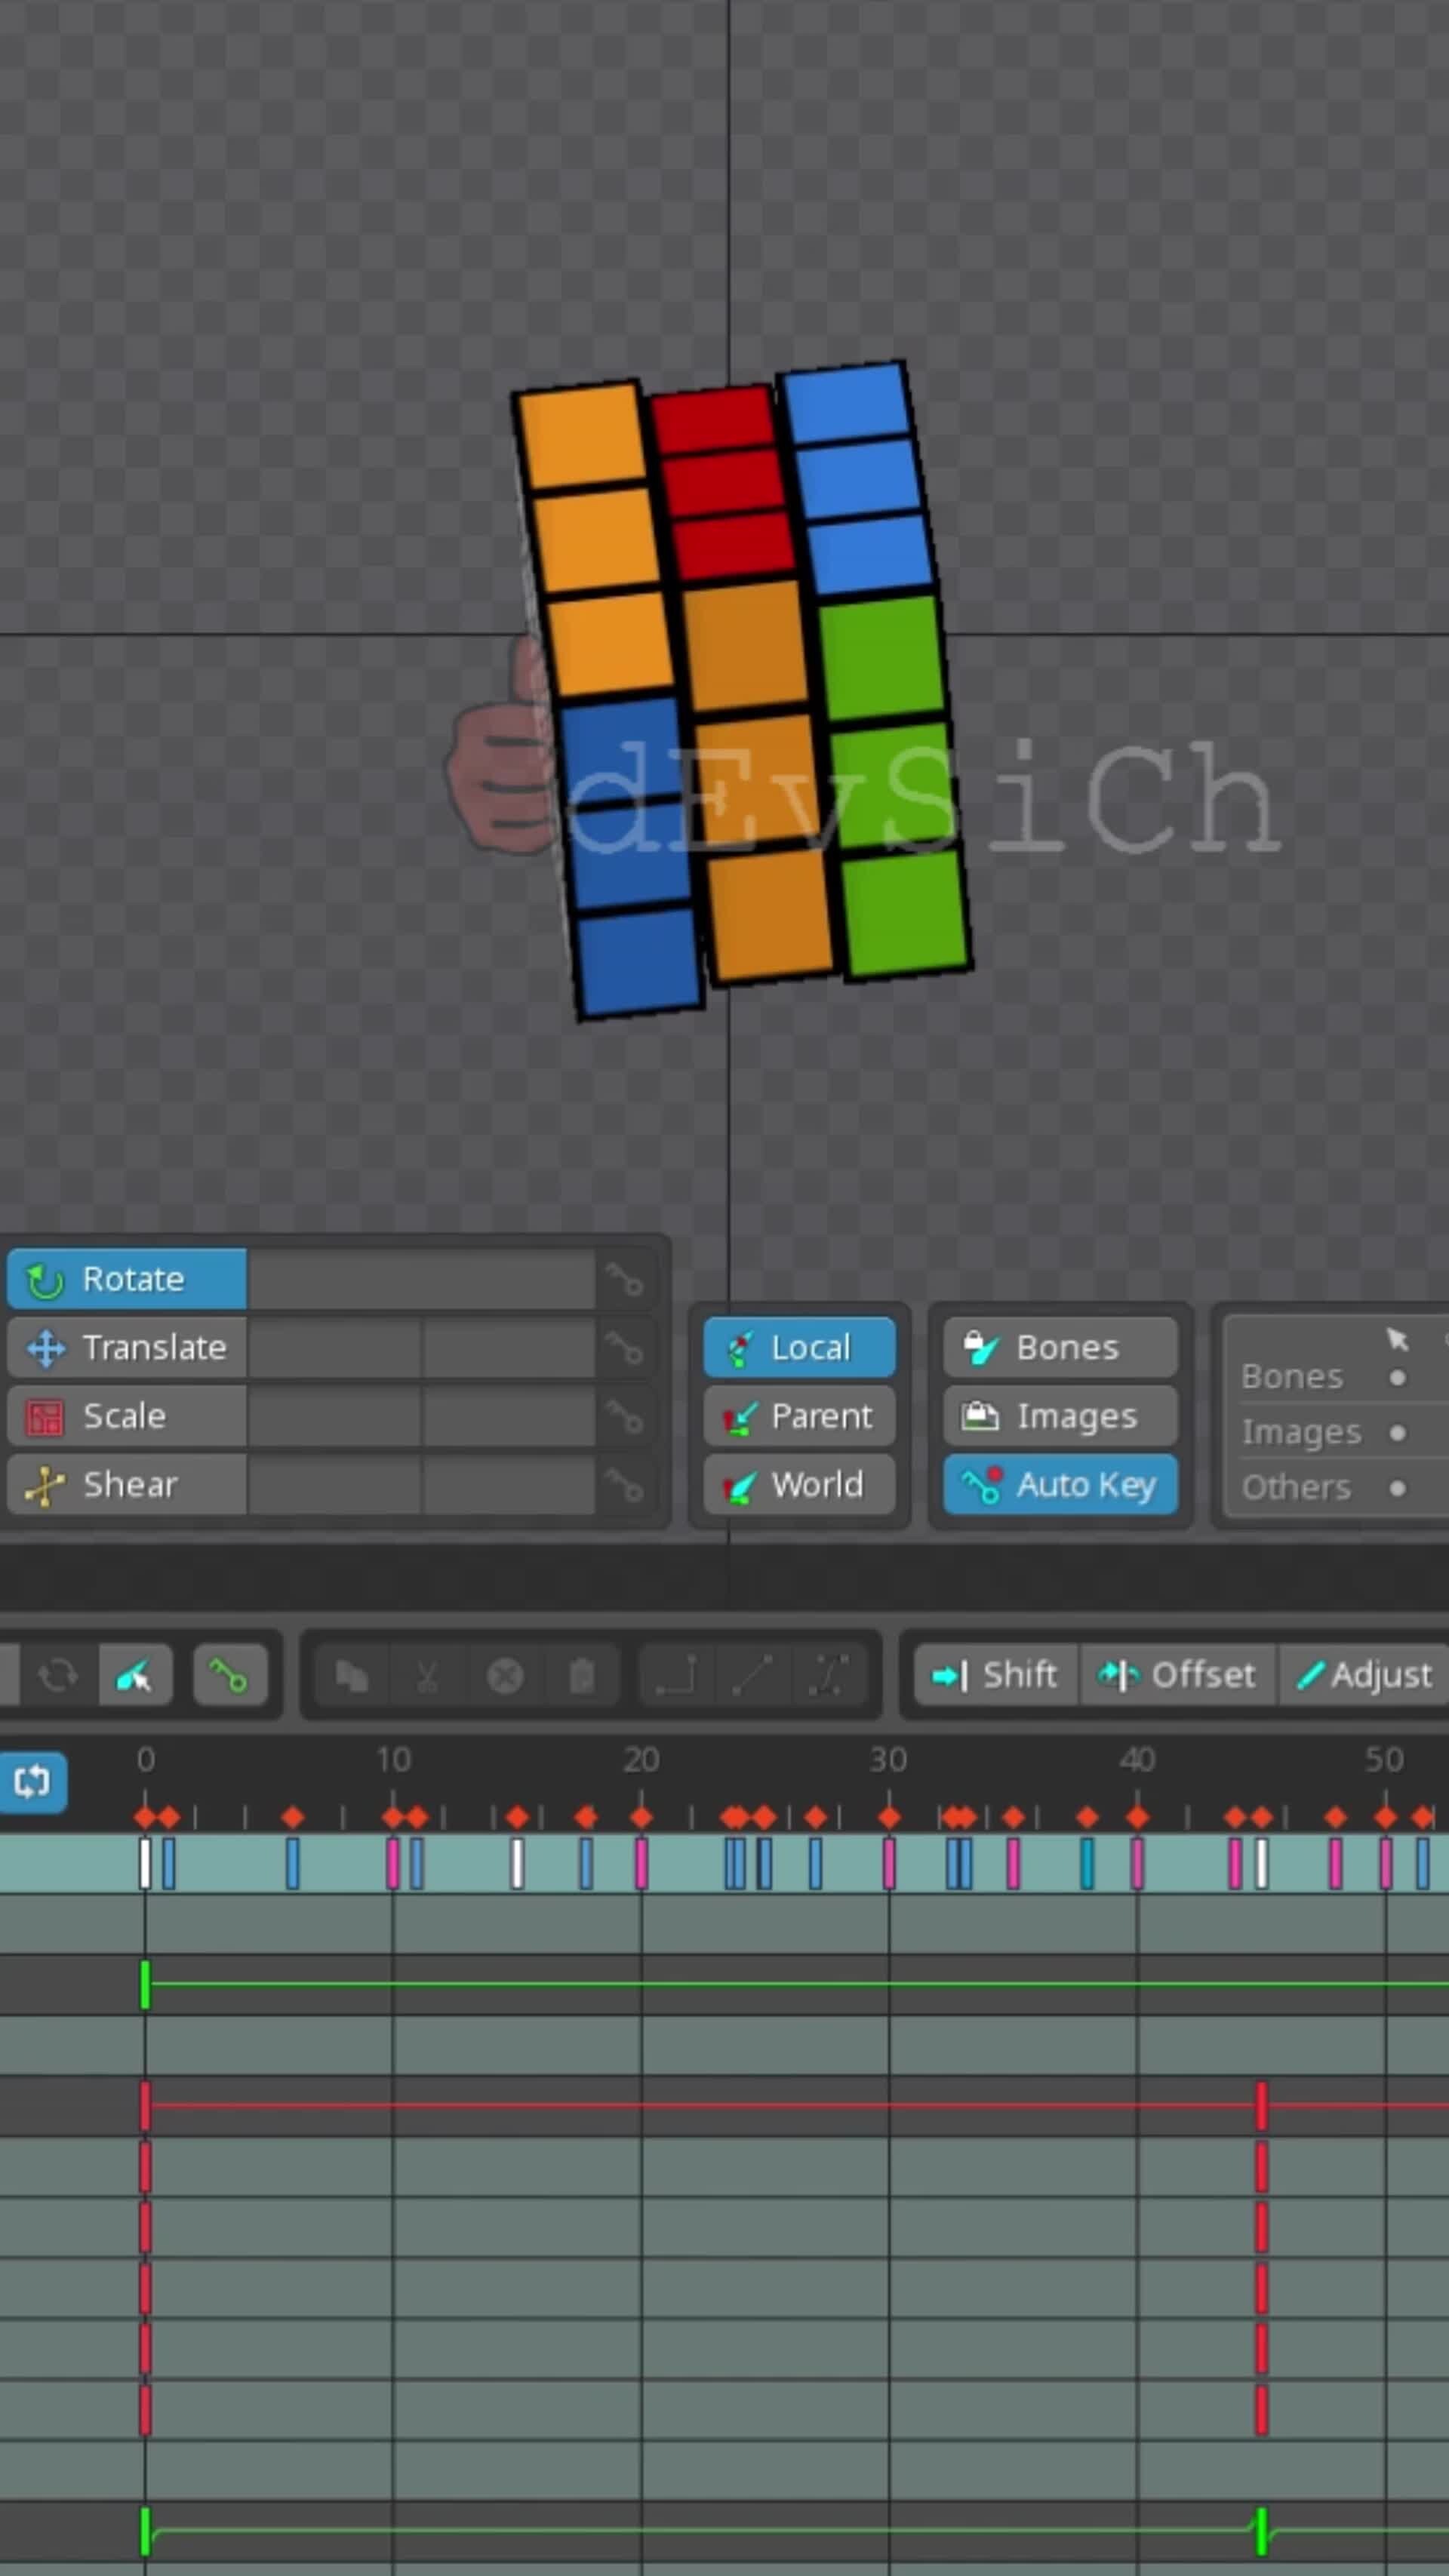Screen dimensions: 1449x2576
Task: Select the Scale tool
Action: coord(125,1416)
